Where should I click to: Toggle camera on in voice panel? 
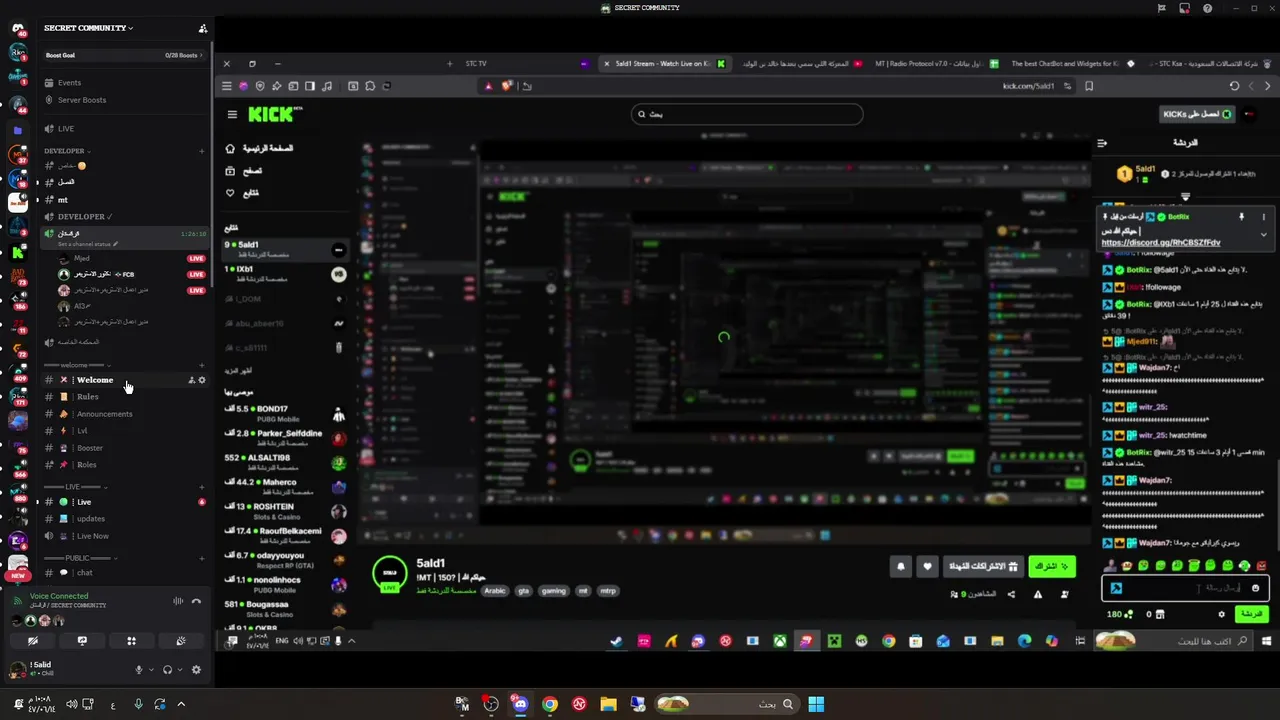[33, 641]
